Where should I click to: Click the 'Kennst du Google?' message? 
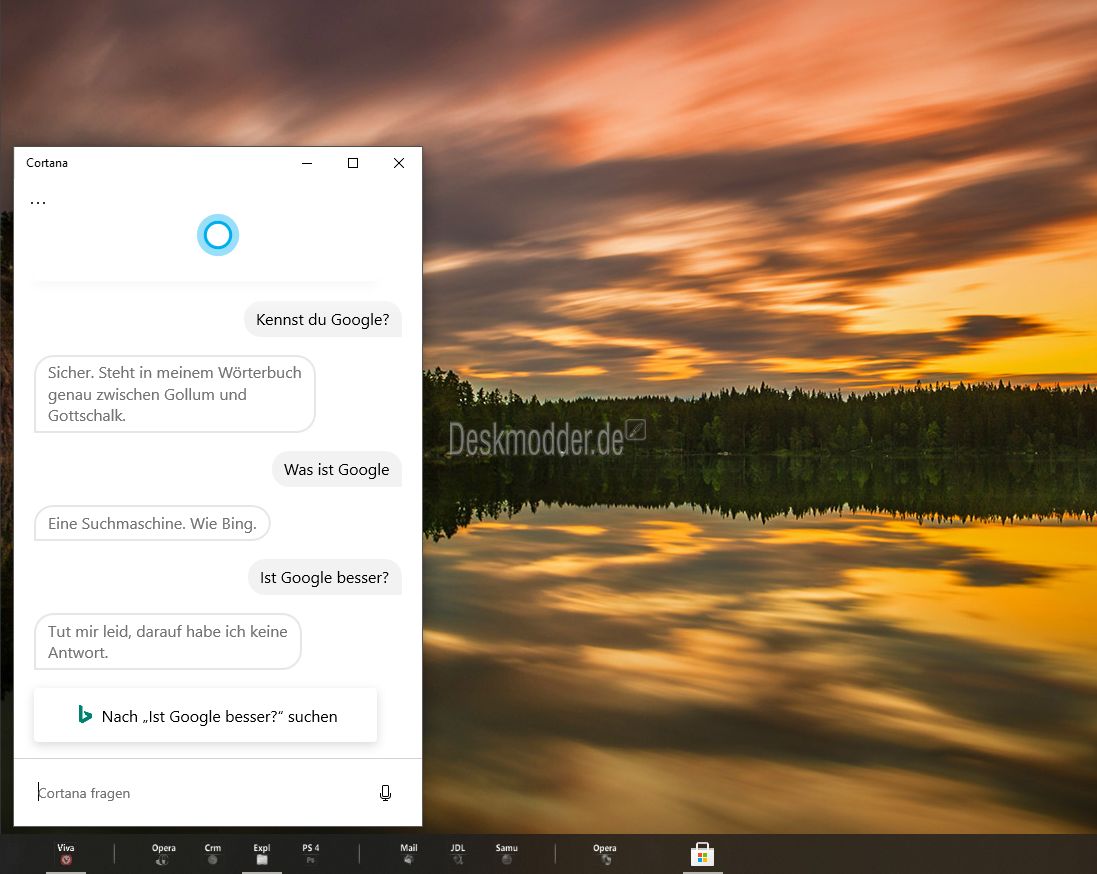pos(323,320)
